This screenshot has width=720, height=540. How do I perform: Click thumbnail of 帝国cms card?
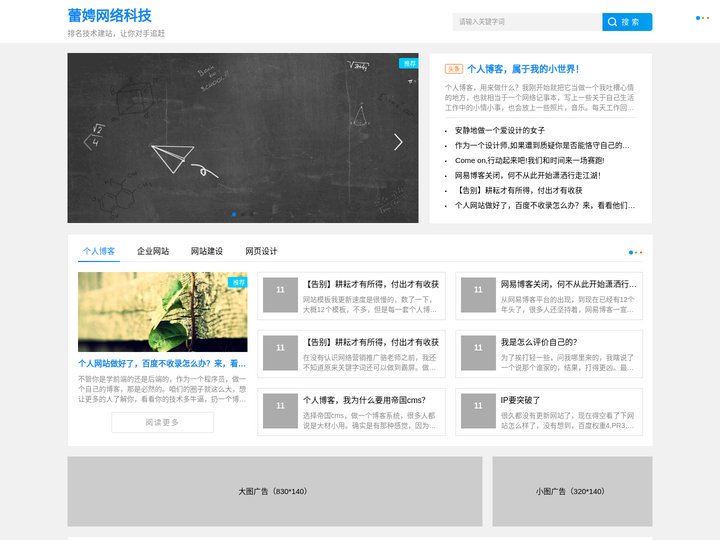click(x=280, y=411)
